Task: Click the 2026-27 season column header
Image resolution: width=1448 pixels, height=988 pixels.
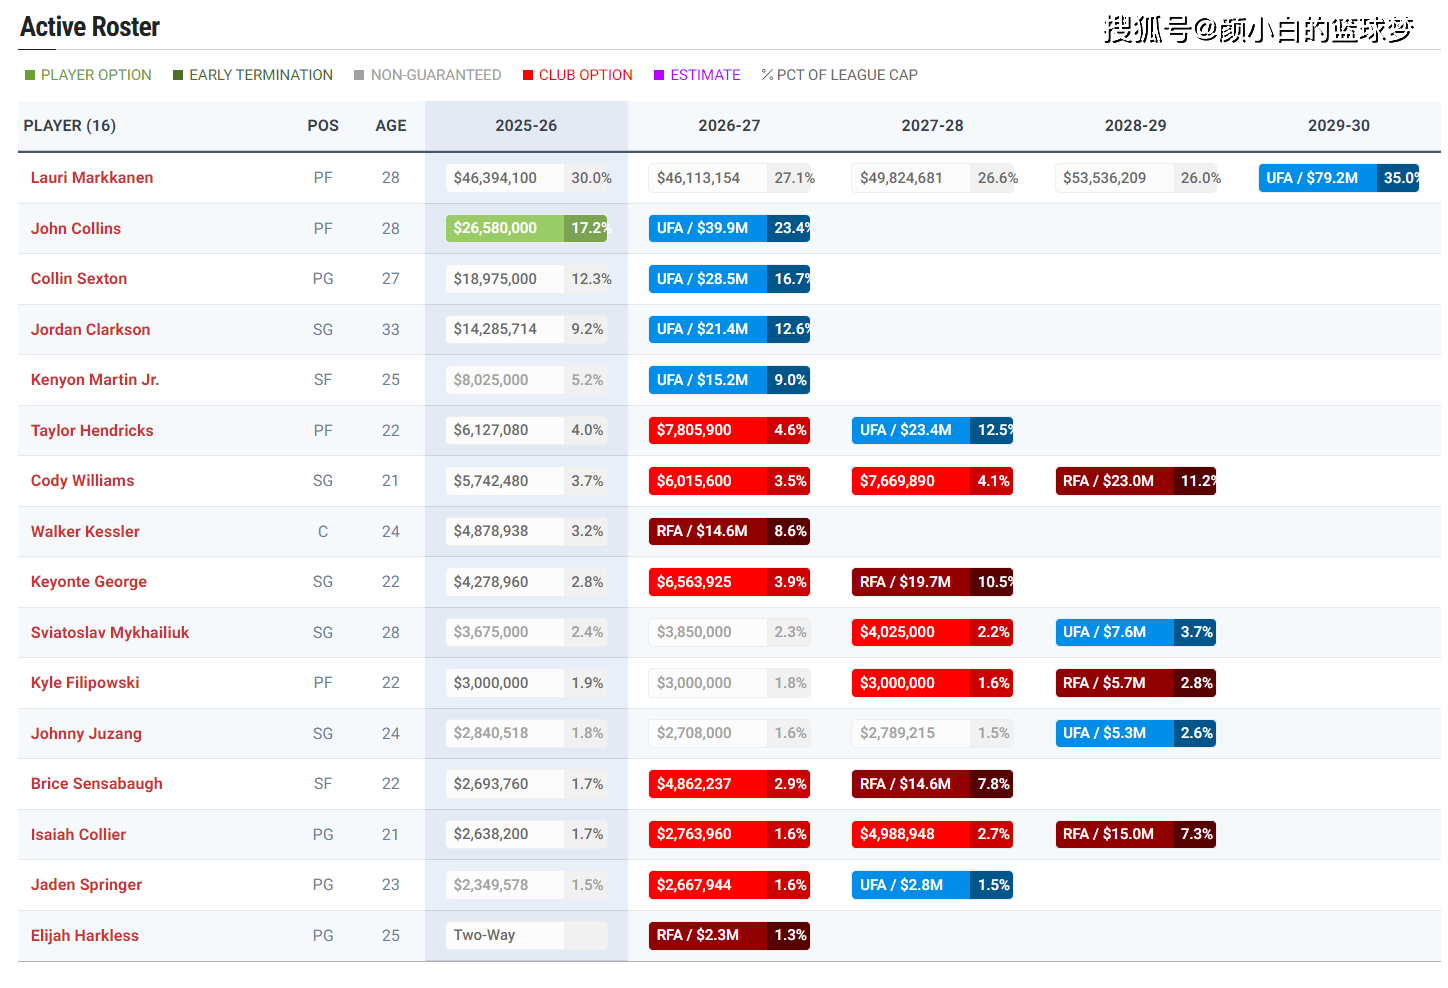Action: pos(729,126)
